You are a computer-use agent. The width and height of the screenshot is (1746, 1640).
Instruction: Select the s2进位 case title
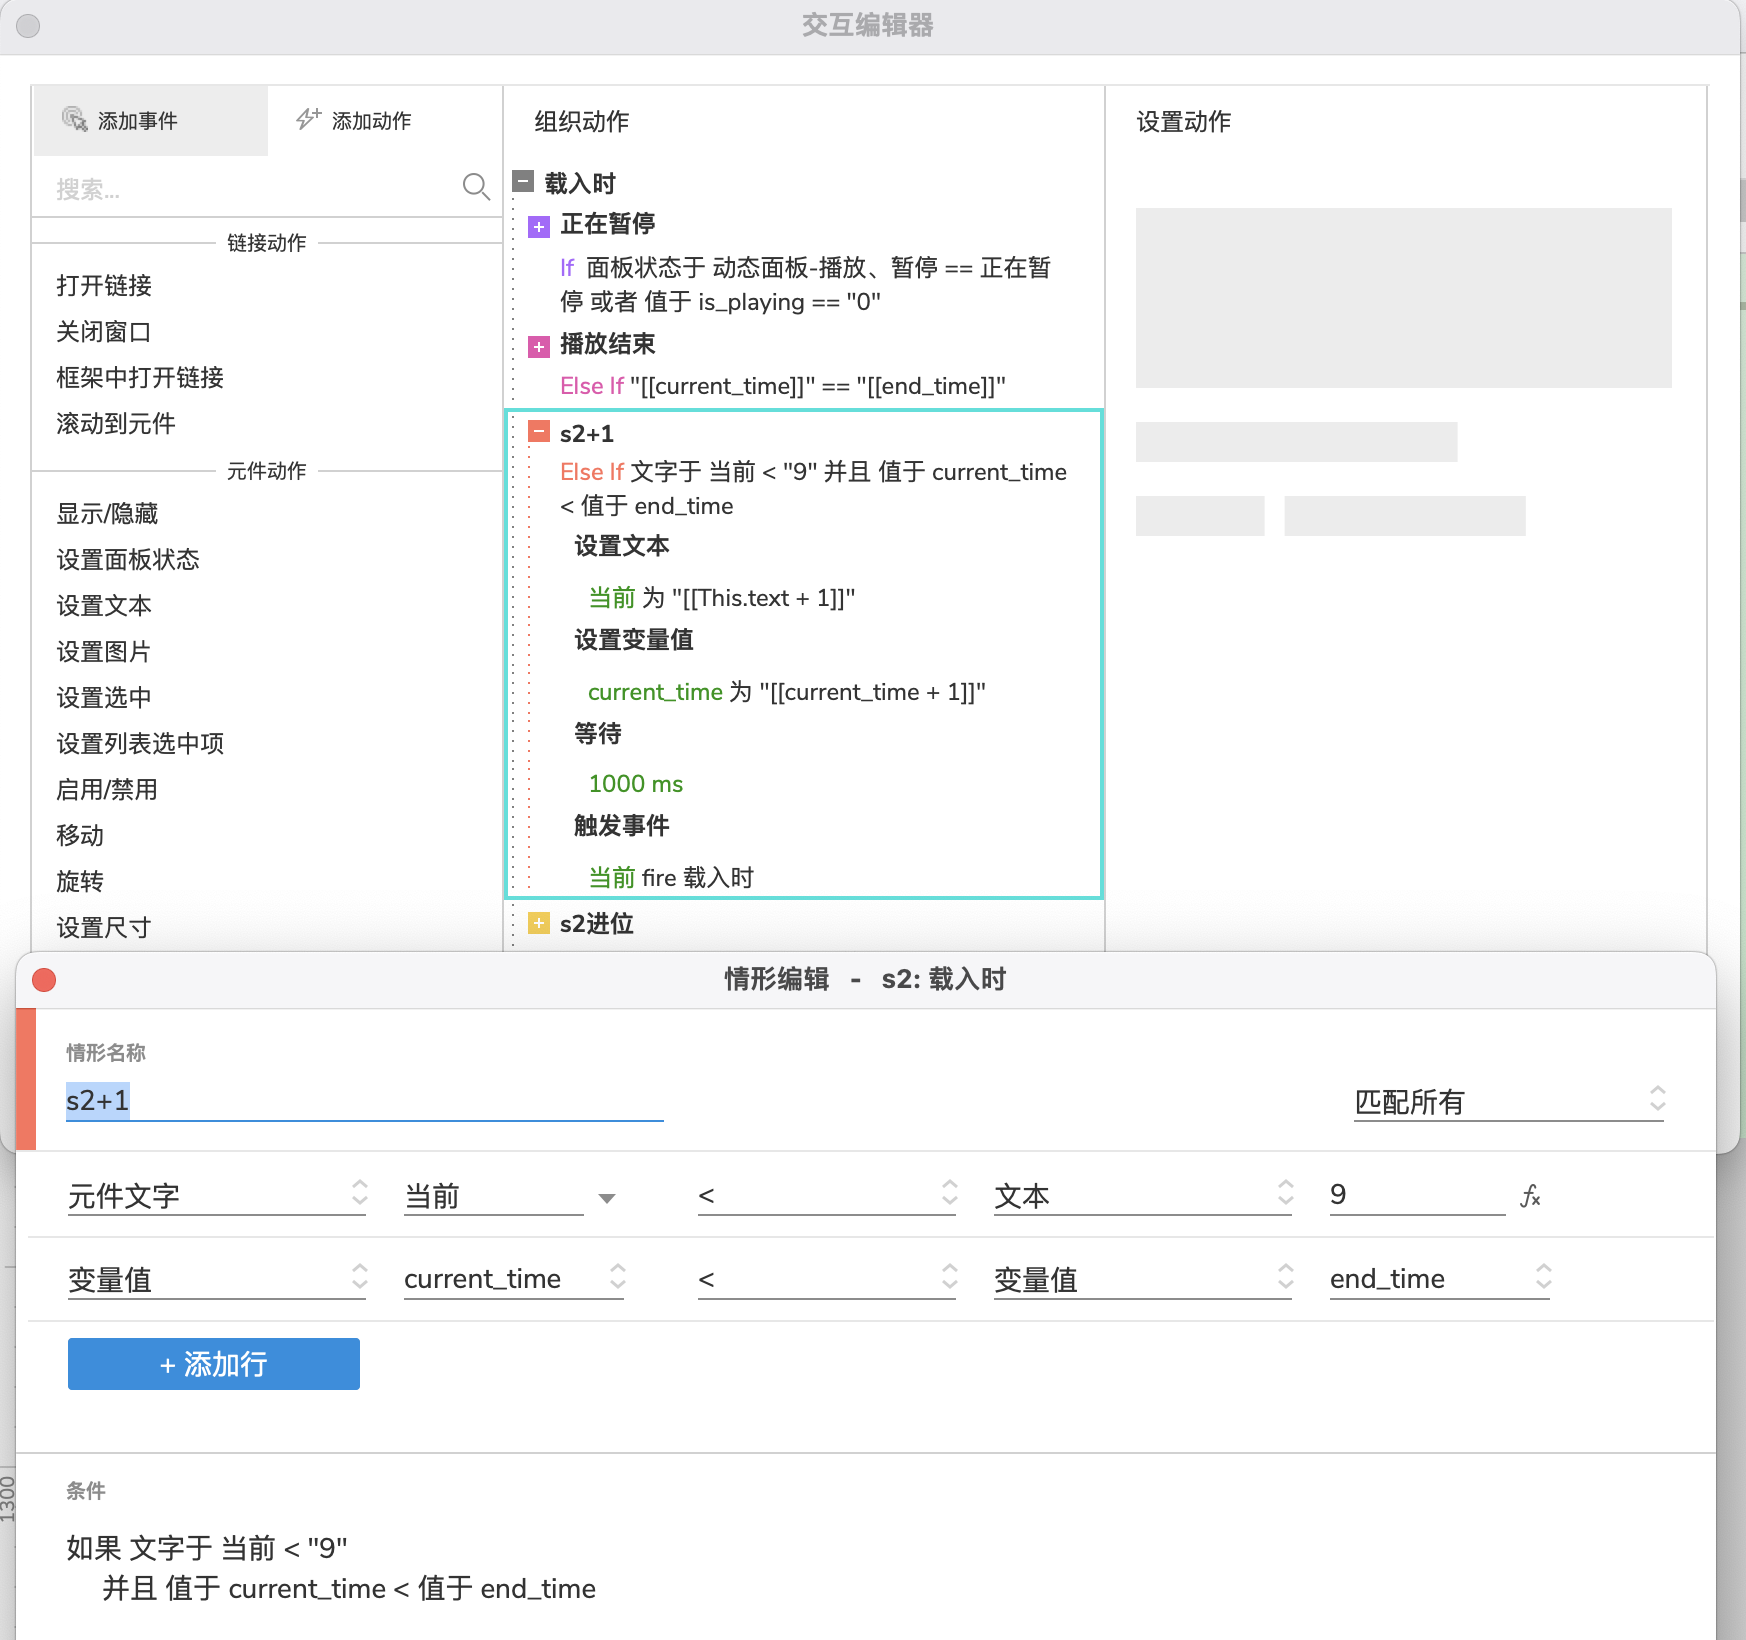pyautogui.click(x=597, y=923)
